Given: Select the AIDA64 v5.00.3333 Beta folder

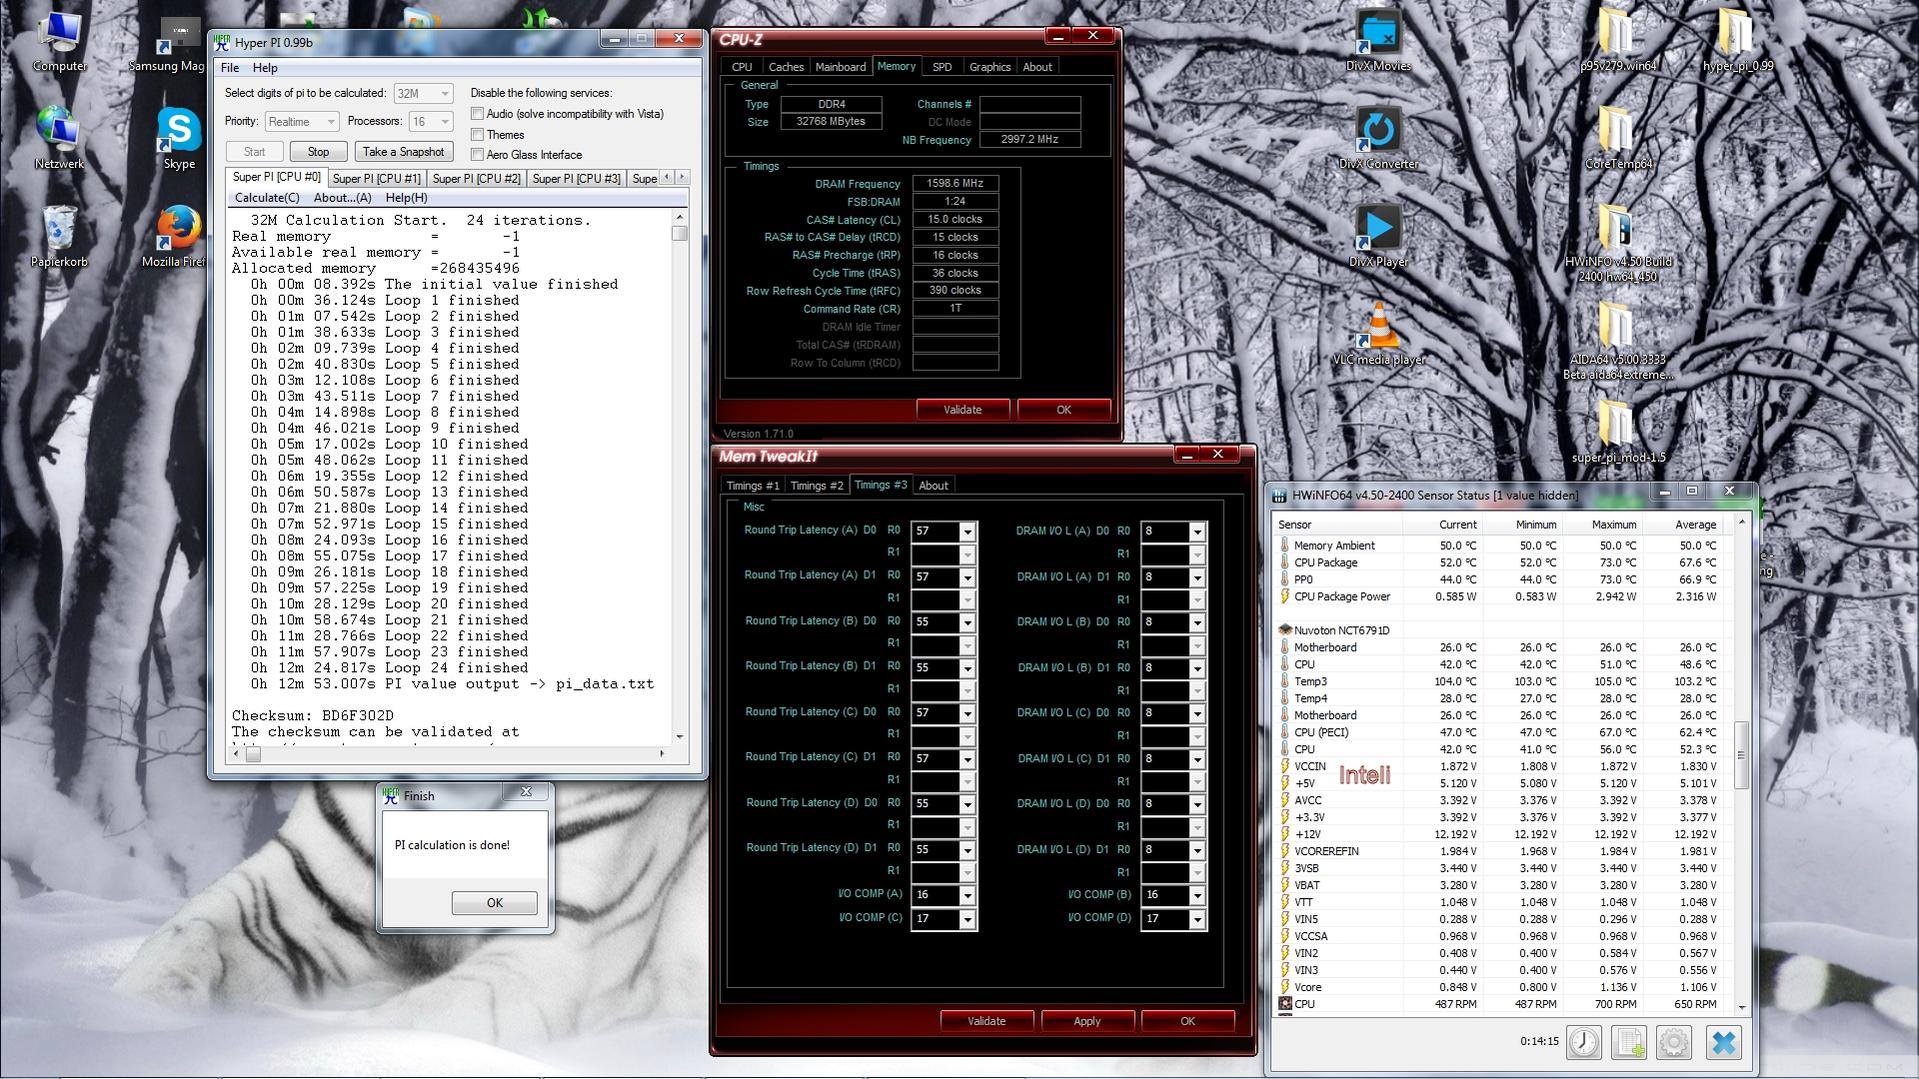Looking at the screenshot, I should click(1617, 341).
